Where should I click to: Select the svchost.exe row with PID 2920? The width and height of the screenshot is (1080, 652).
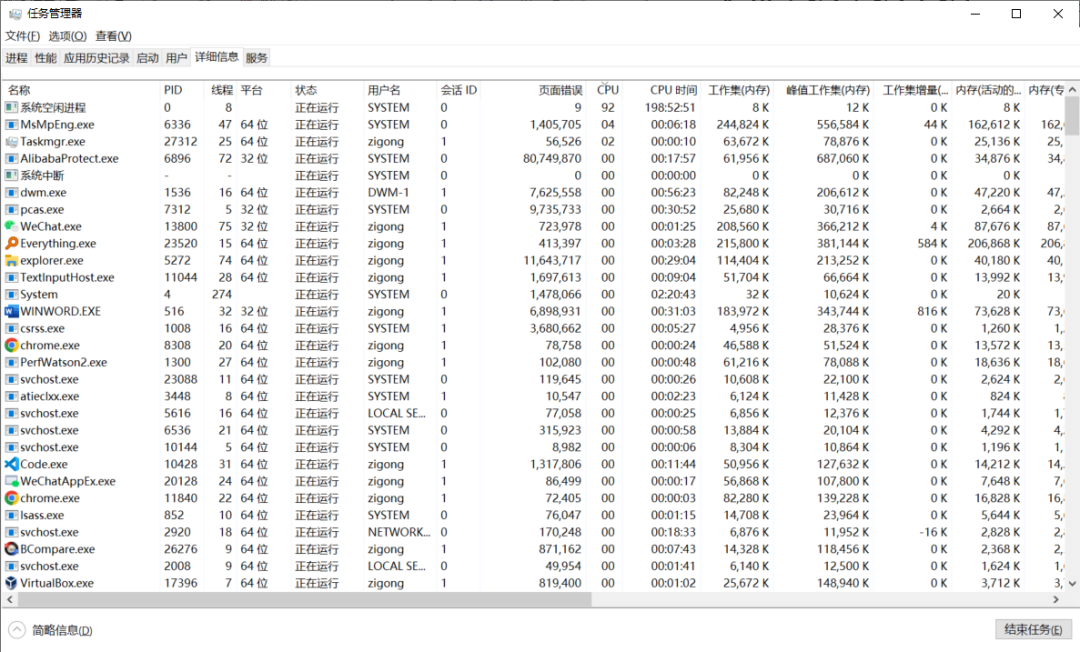point(534,532)
